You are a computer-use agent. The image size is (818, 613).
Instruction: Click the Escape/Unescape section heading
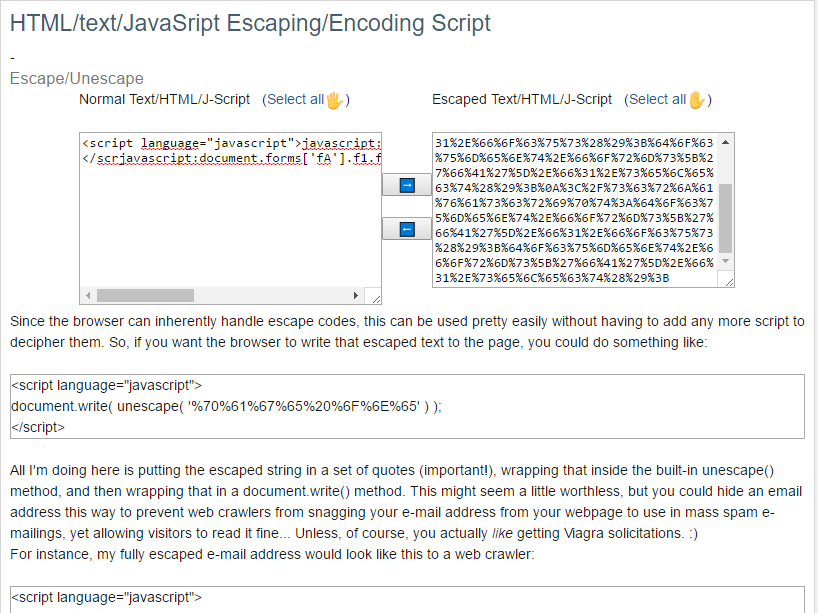click(77, 78)
